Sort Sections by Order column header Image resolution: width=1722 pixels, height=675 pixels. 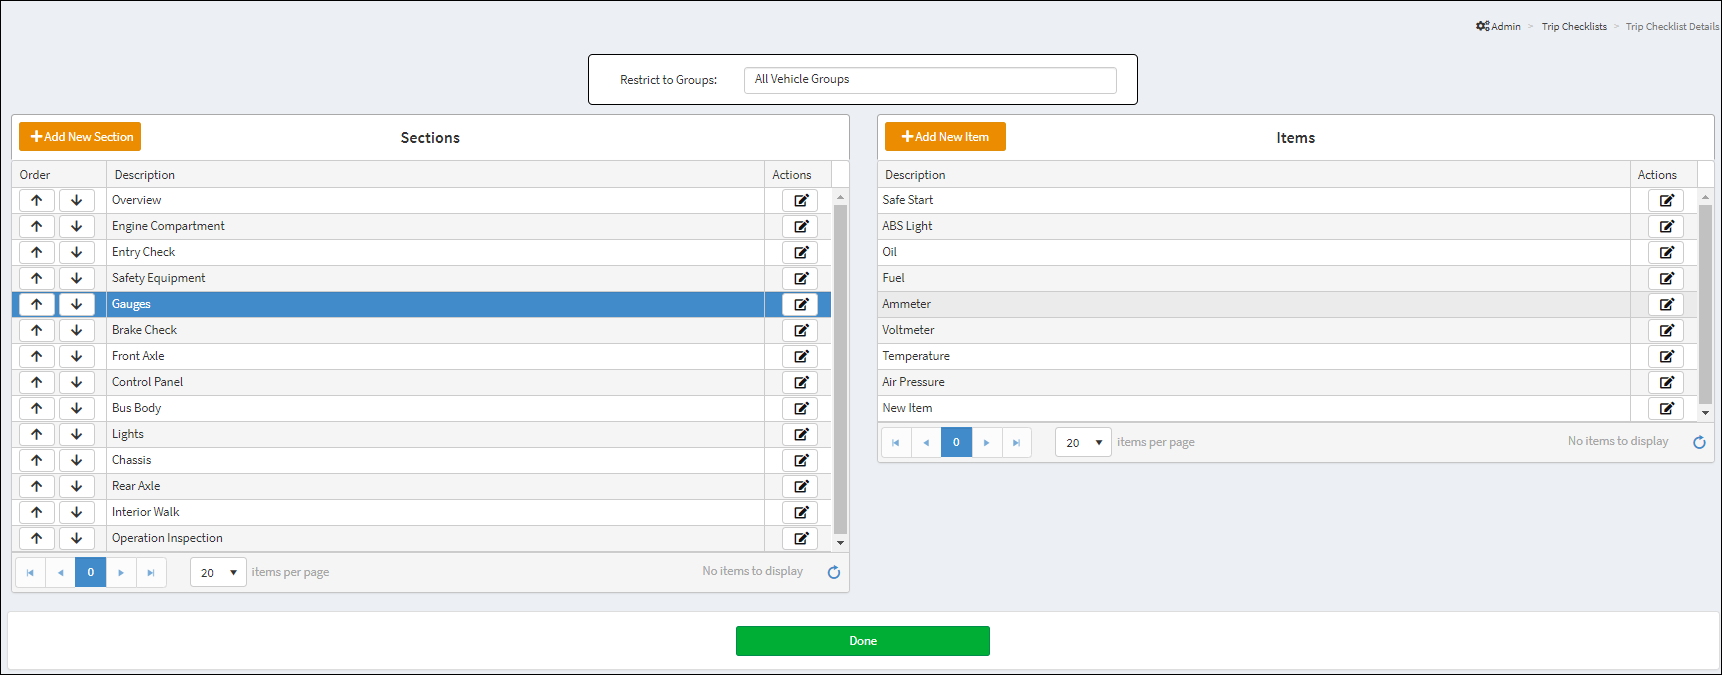tap(59, 175)
